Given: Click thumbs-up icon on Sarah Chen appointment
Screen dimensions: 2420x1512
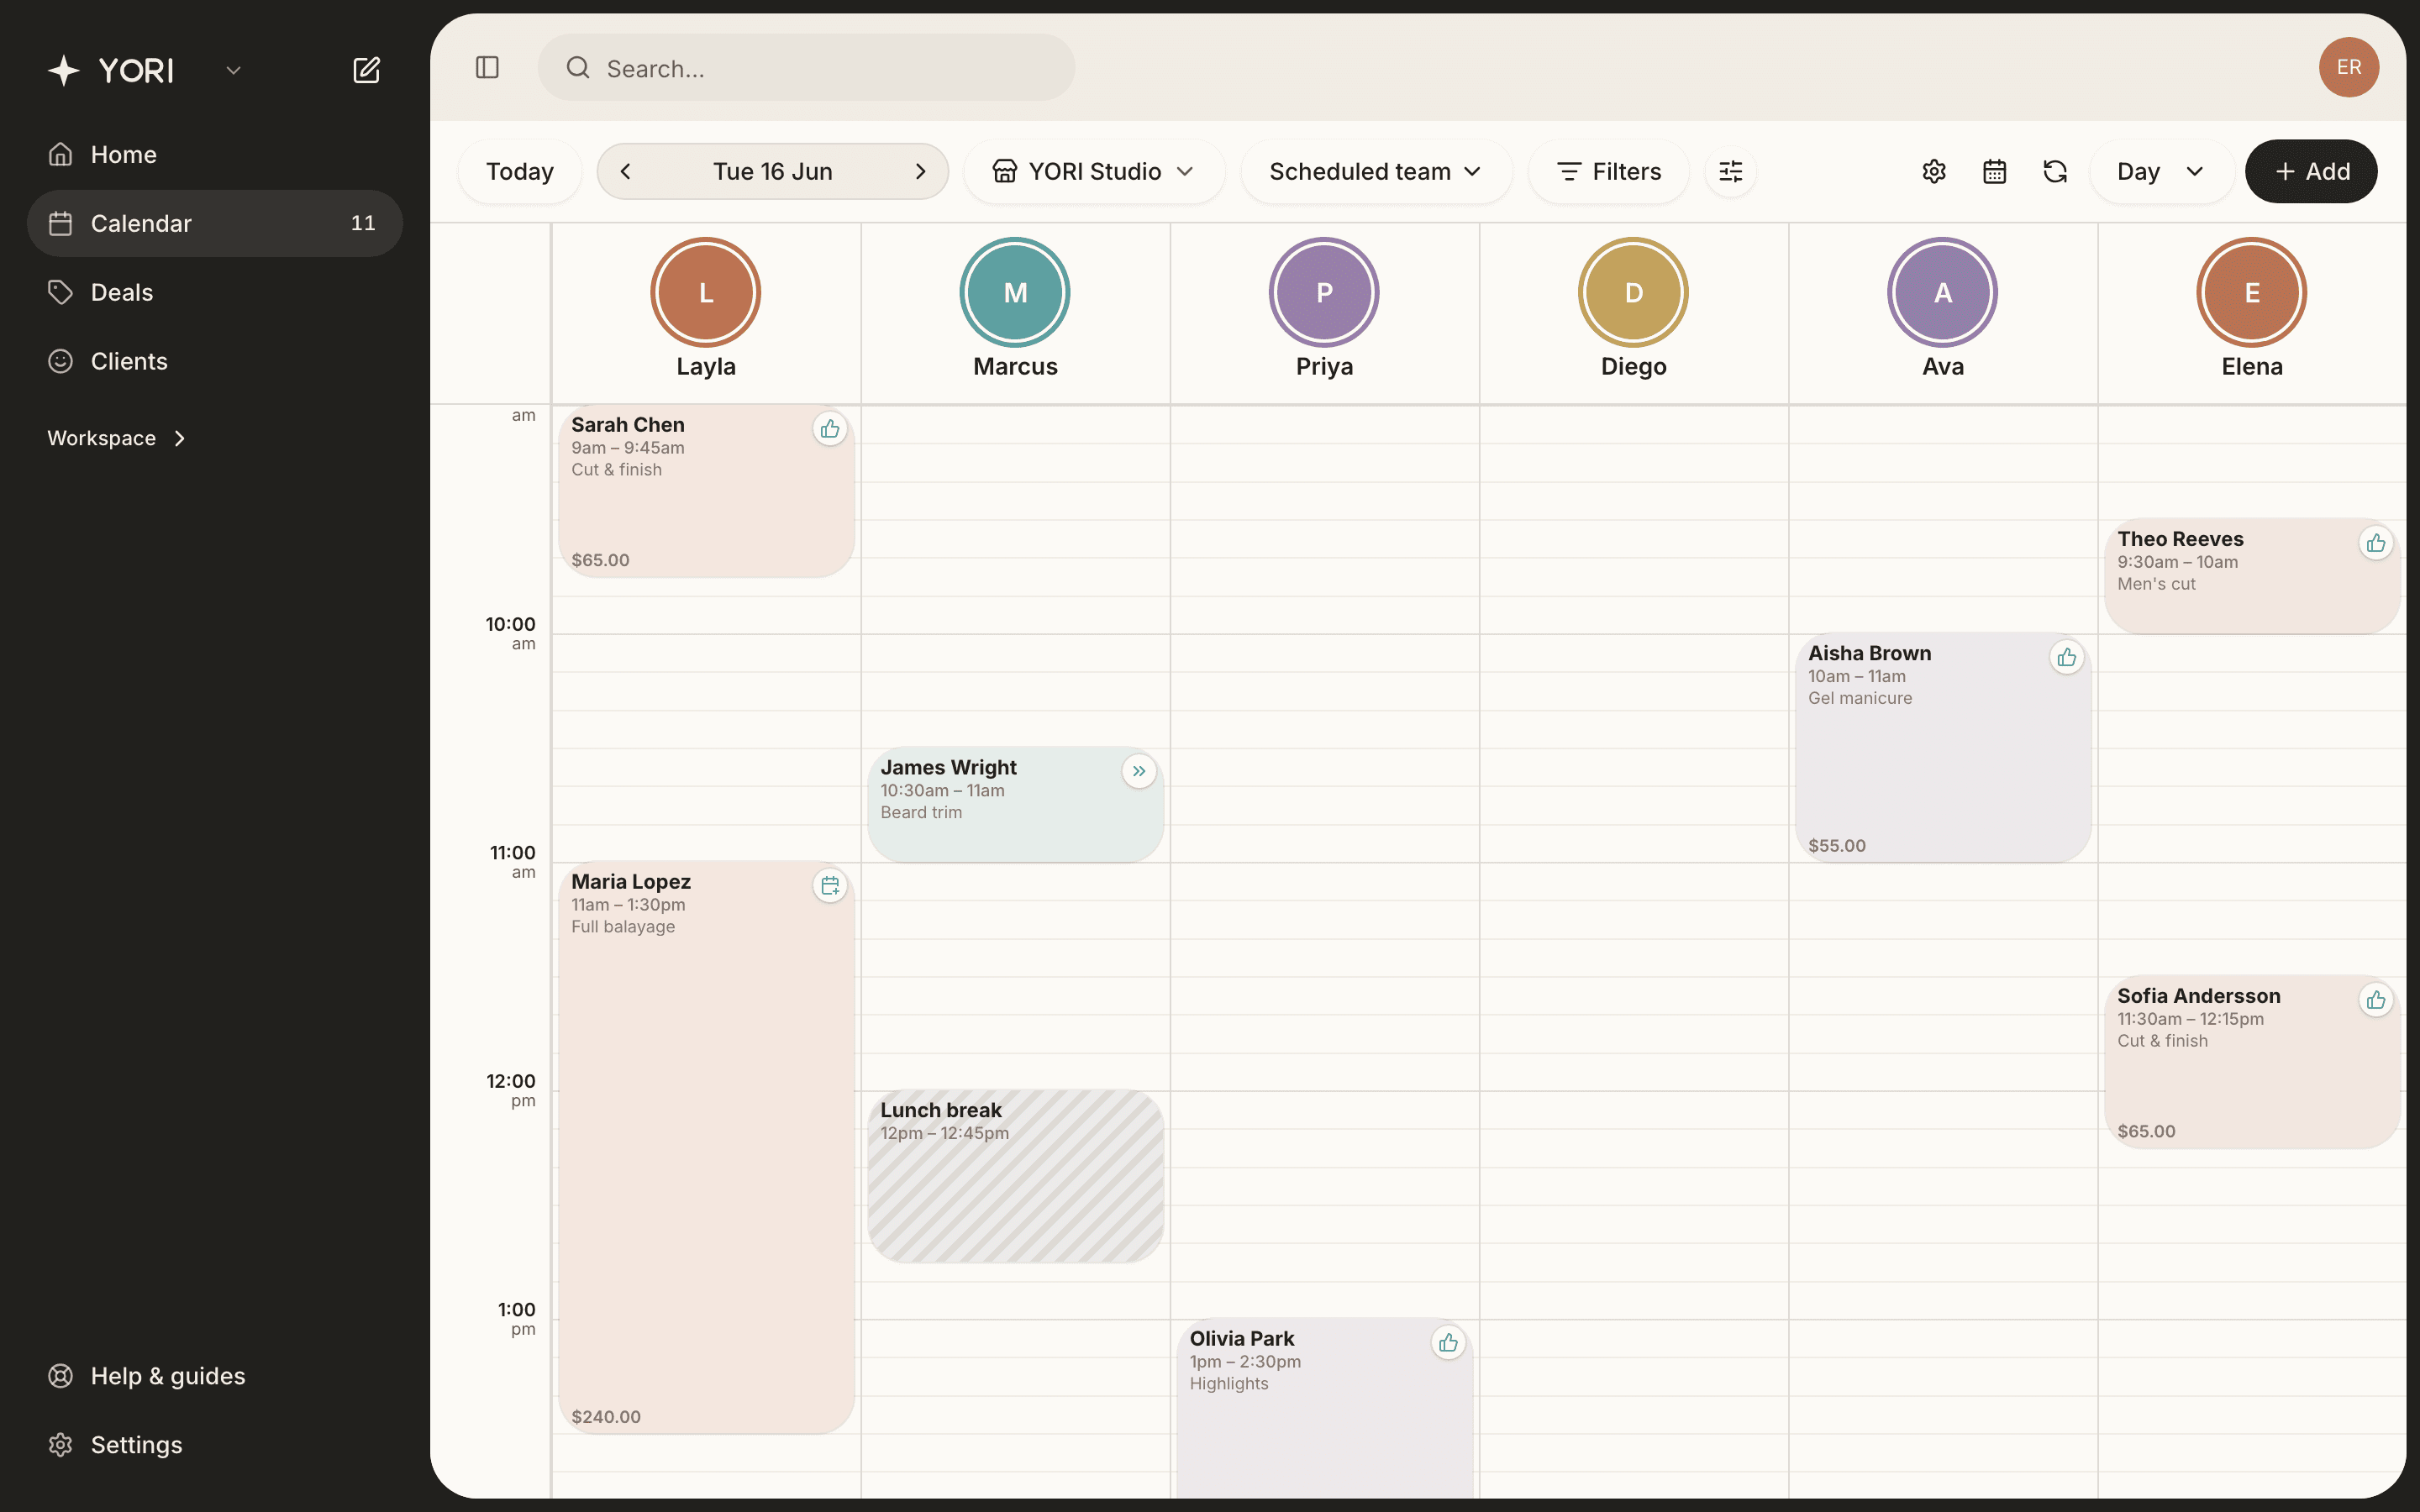Looking at the screenshot, I should [x=830, y=429].
